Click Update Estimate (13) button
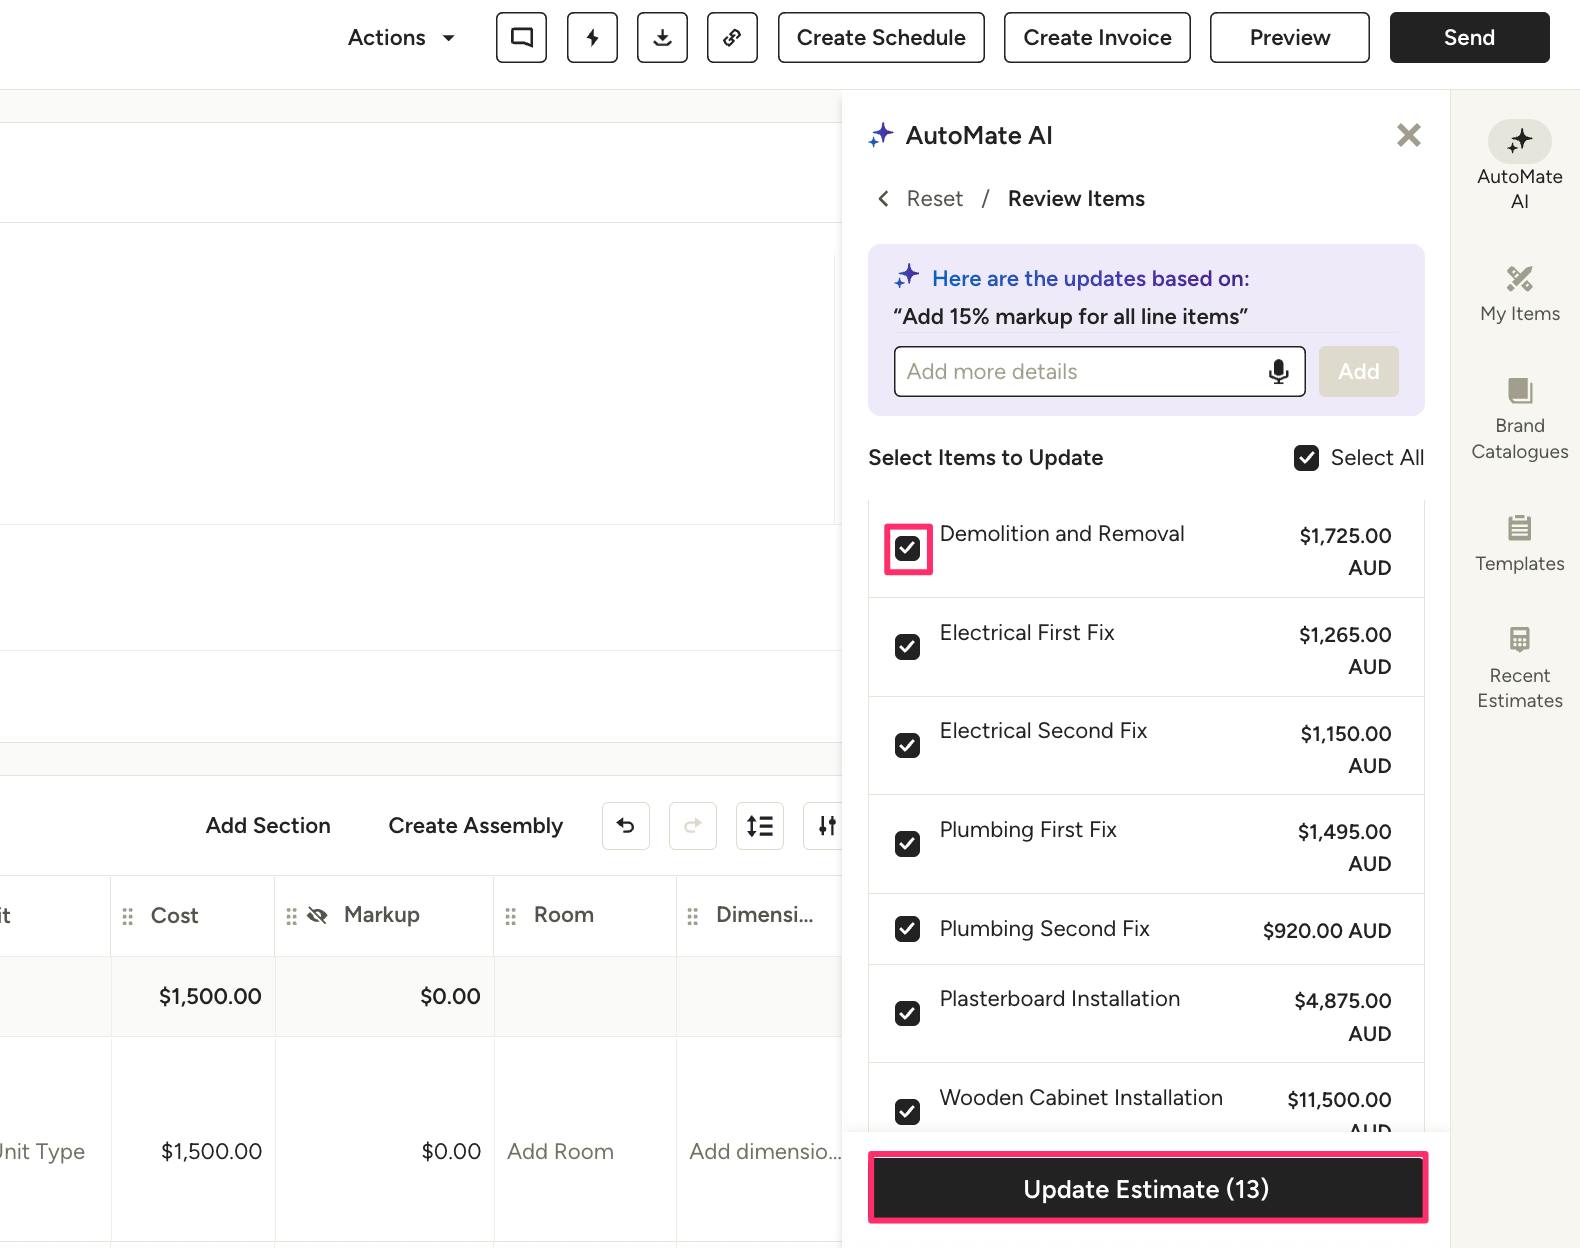The height and width of the screenshot is (1248, 1580). click(x=1147, y=1188)
